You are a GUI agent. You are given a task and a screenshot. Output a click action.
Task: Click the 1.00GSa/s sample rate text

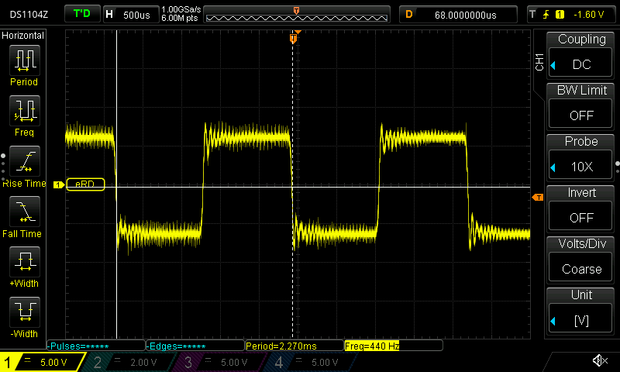tap(181, 9)
